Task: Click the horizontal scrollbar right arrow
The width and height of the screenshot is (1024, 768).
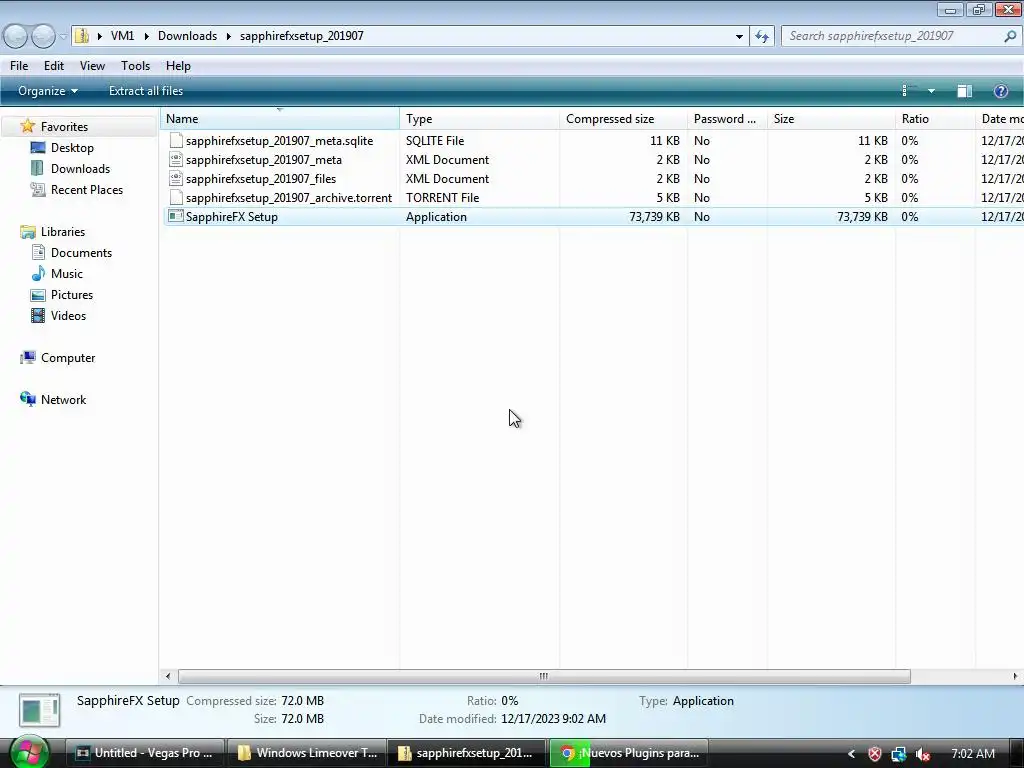Action: 1015,677
